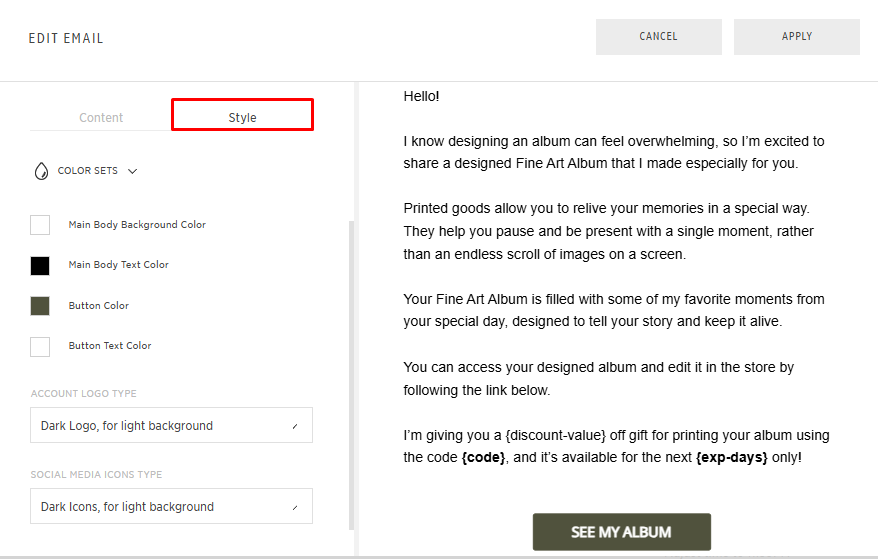Screen dimensions: 878x559
Task: Click the droplet Color Sets icon
Action: pyautogui.click(x=41, y=171)
